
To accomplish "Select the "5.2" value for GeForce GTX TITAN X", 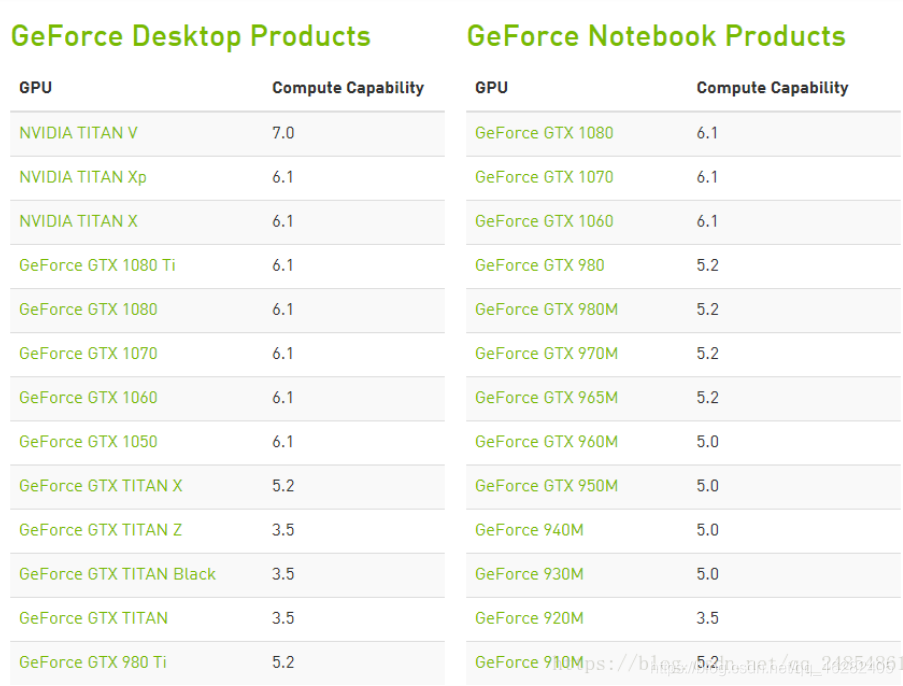I will (283, 486).
